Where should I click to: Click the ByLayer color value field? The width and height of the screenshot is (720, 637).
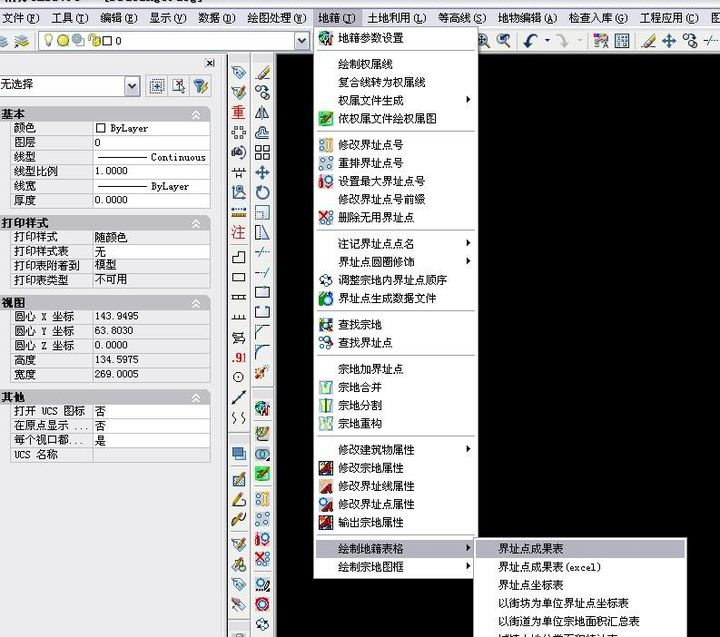click(152, 128)
